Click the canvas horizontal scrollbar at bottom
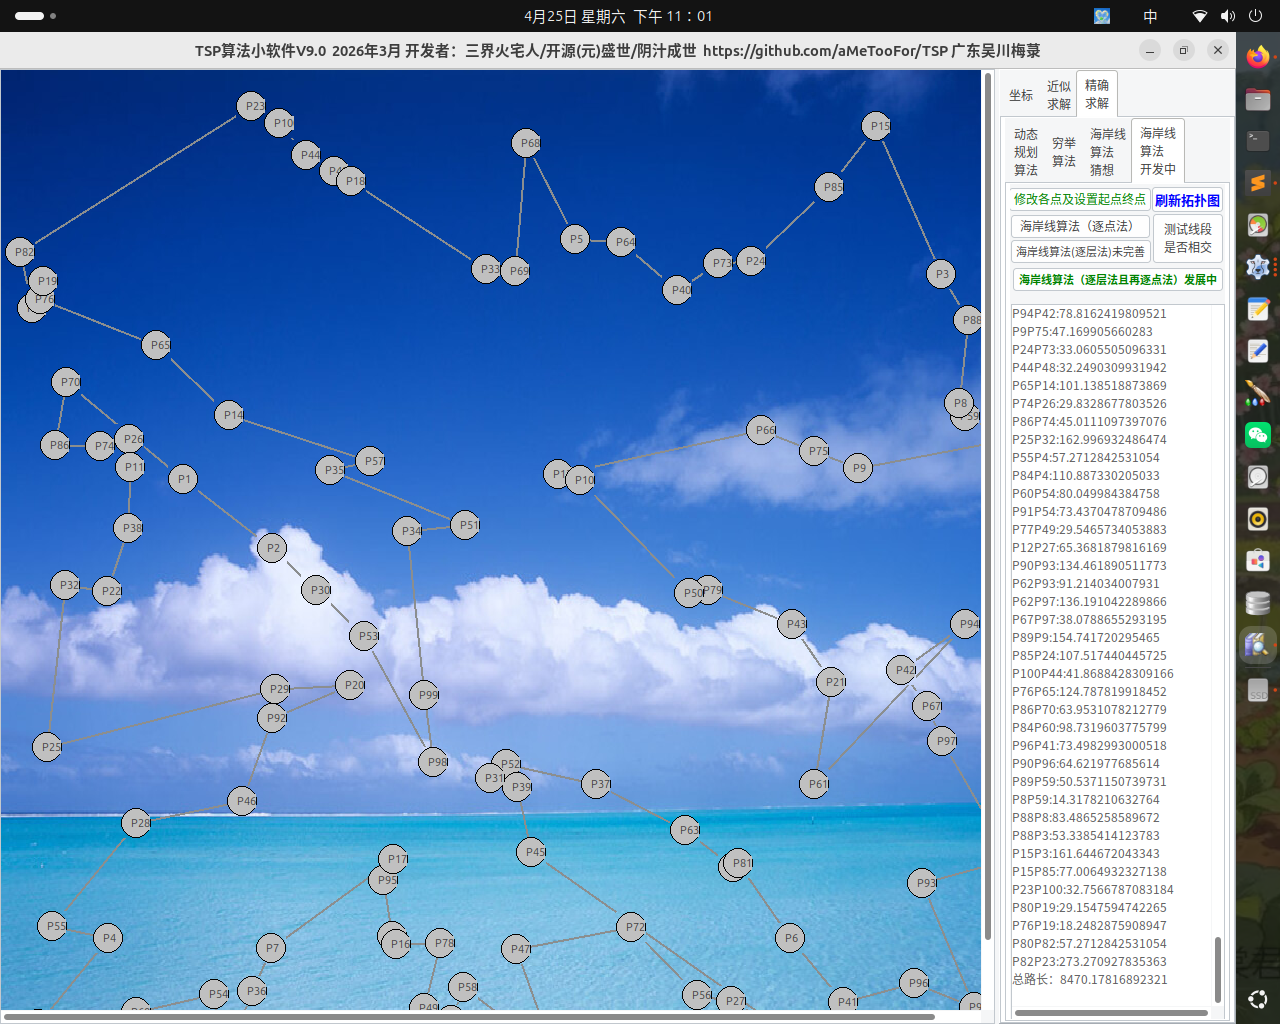 (470, 1016)
